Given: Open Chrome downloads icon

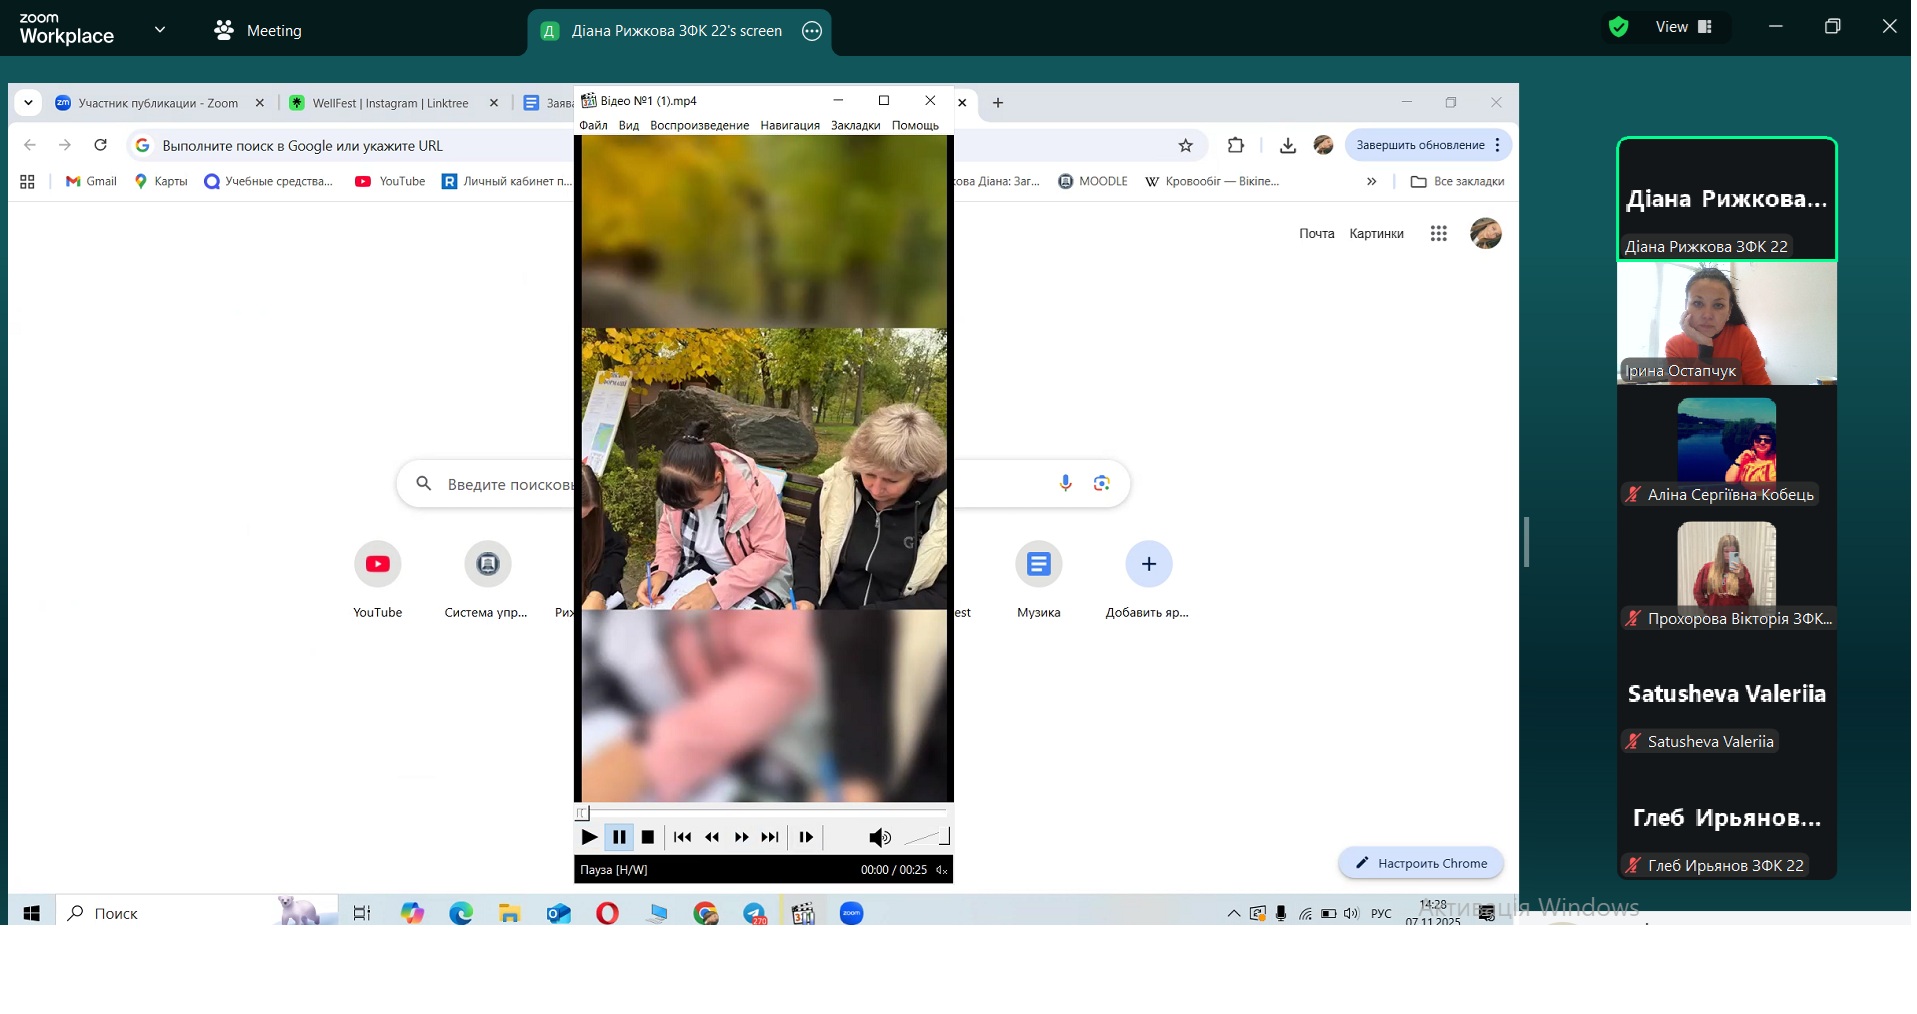Looking at the screenshot, I should tap(1287, 146).
